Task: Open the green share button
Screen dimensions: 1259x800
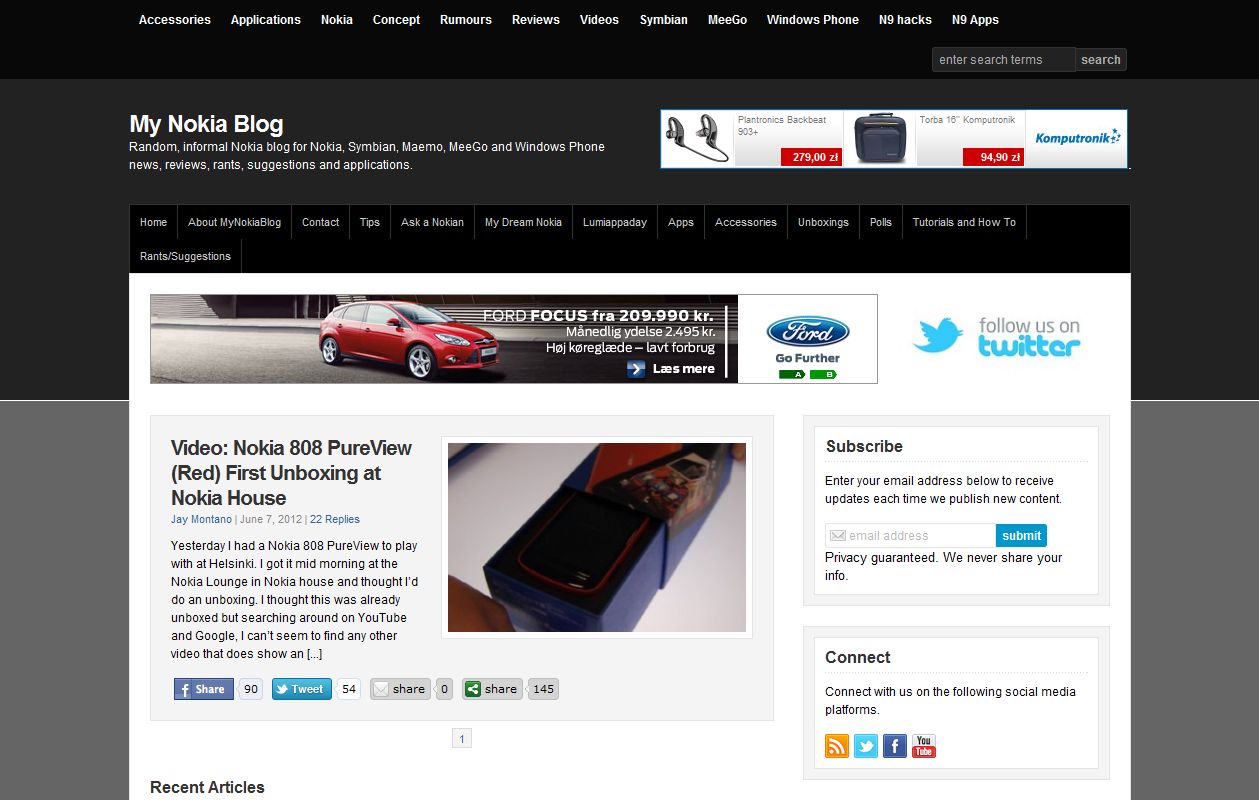Action: (492, 689)
